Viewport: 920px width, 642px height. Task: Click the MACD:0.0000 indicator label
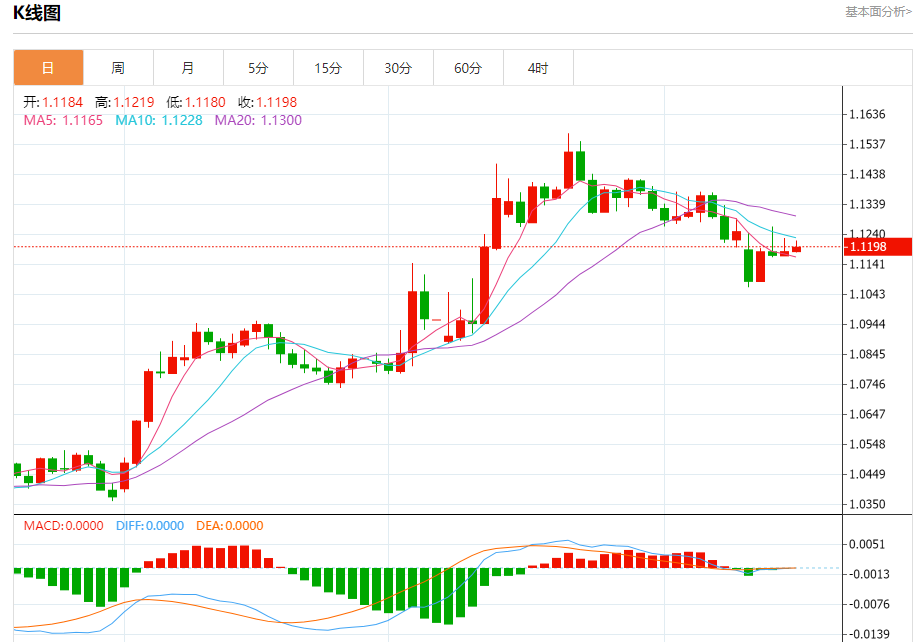tap(63, 526)
